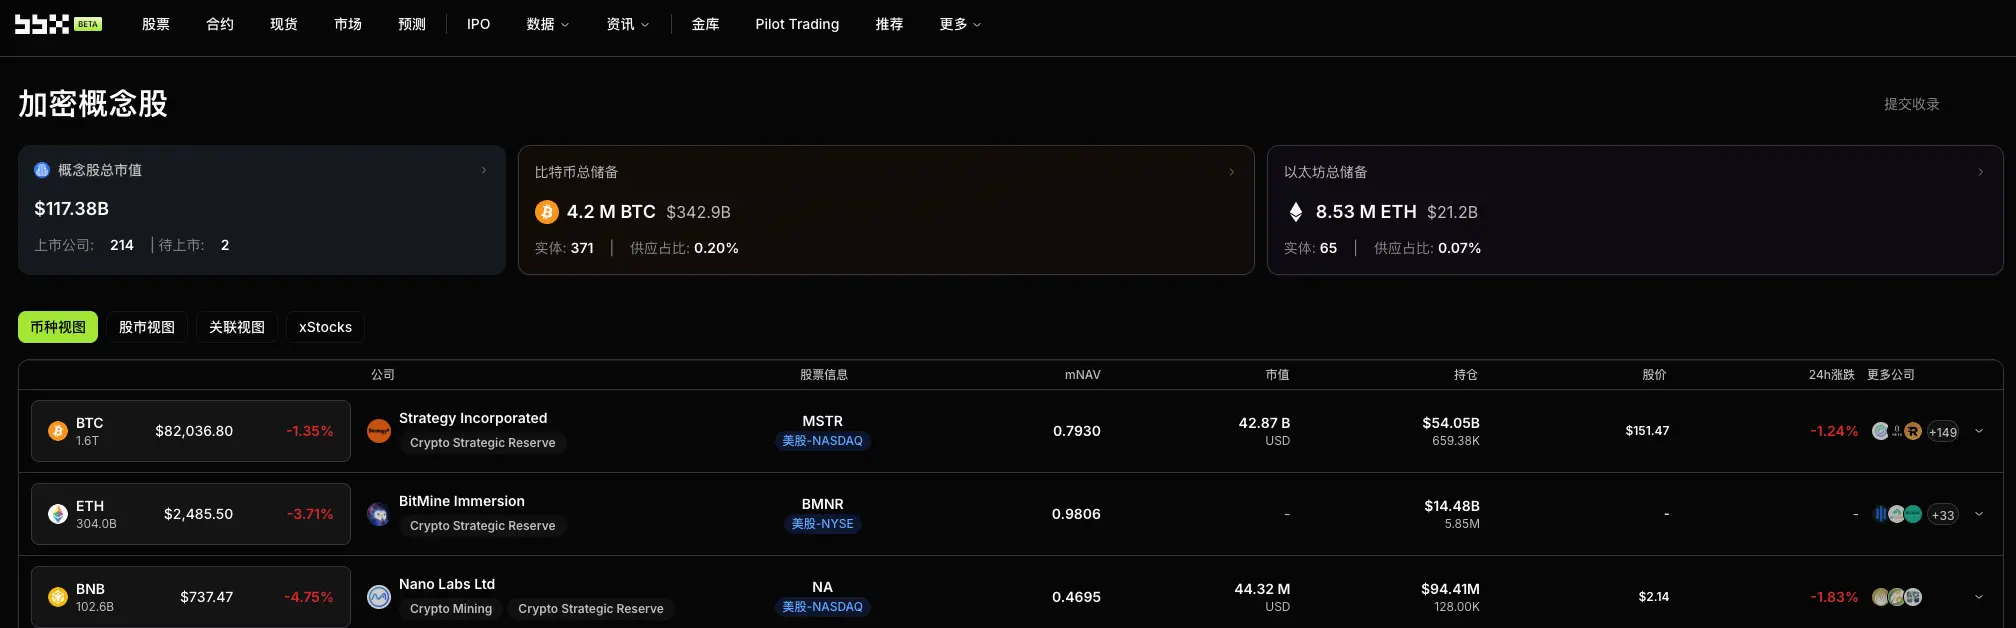
Task: Click the BitMine Immersion company logo
Action: (x=379, y=514)
